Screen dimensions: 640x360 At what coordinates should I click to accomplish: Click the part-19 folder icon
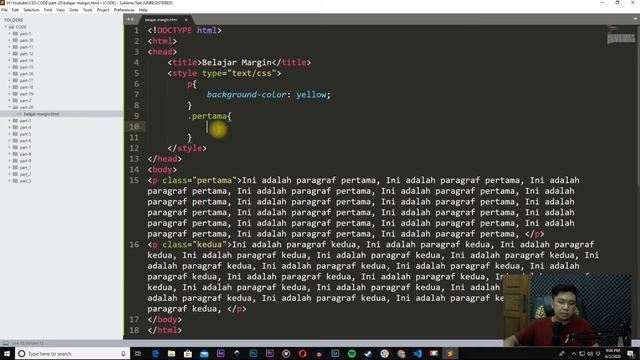(15, 94)
